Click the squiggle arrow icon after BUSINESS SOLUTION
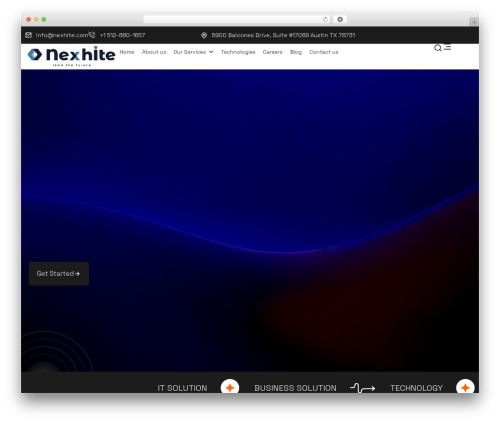 coord(362,388)
